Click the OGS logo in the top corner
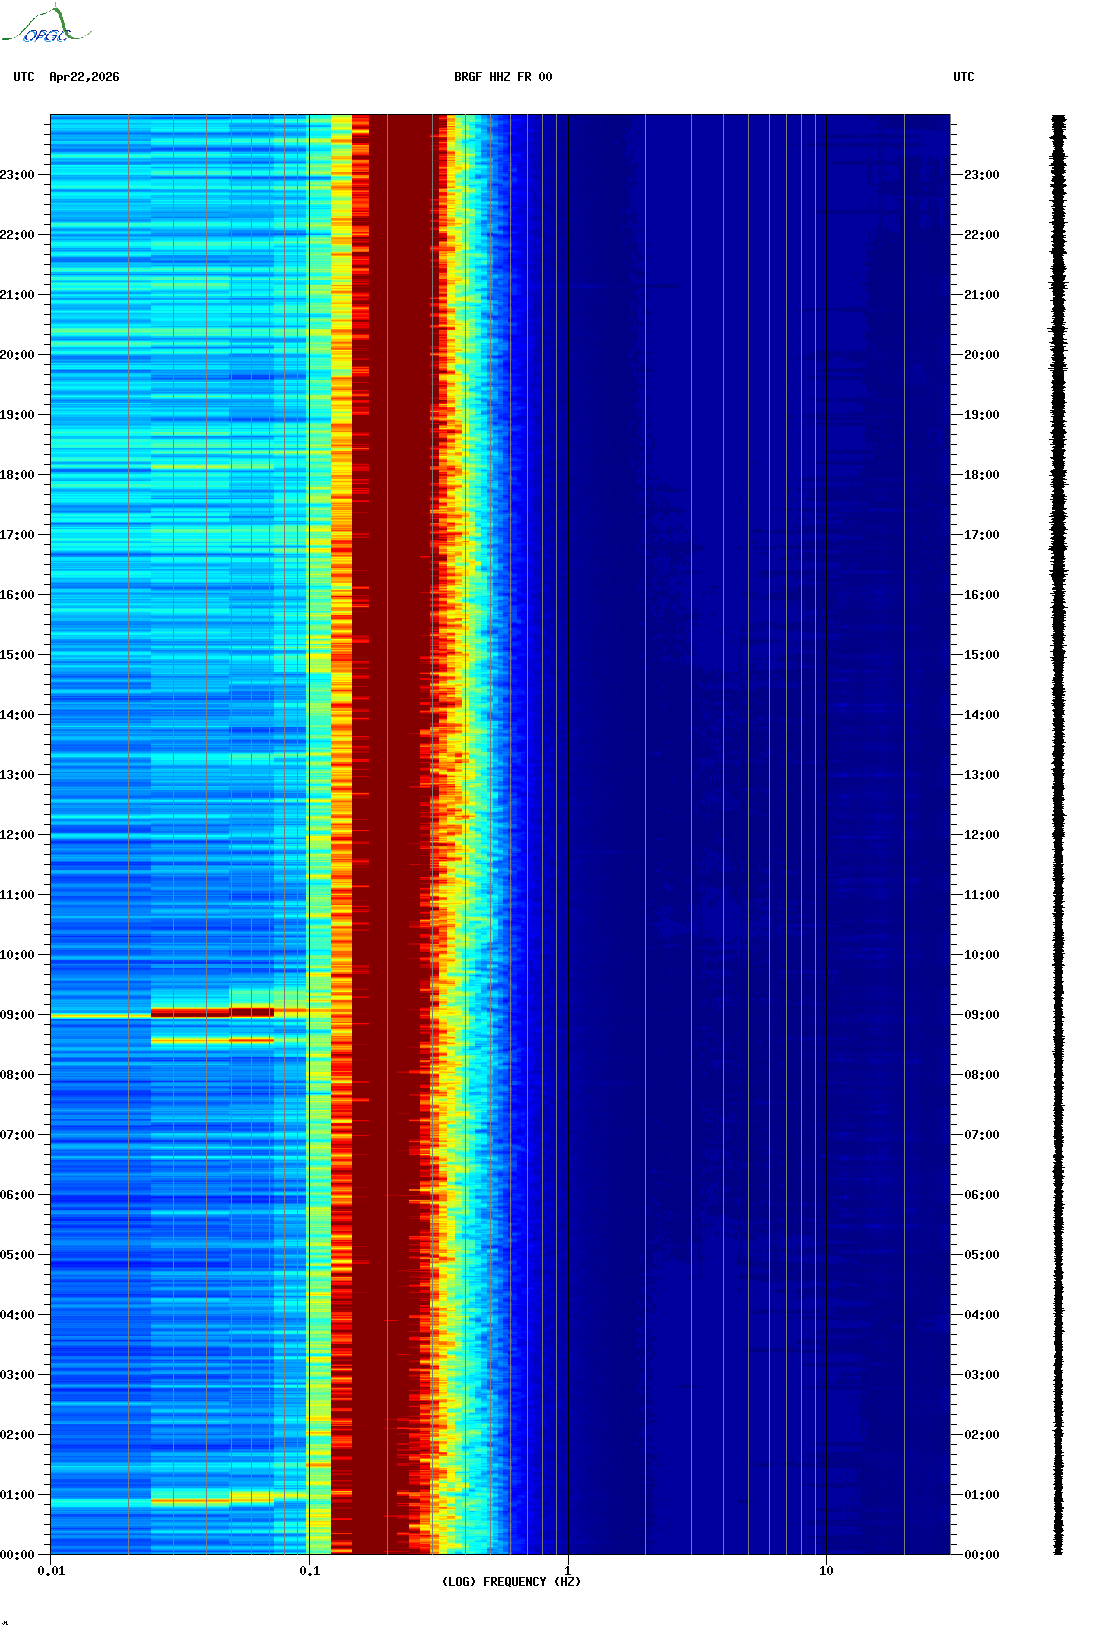1102x1634 pixels. click(45, 26)
